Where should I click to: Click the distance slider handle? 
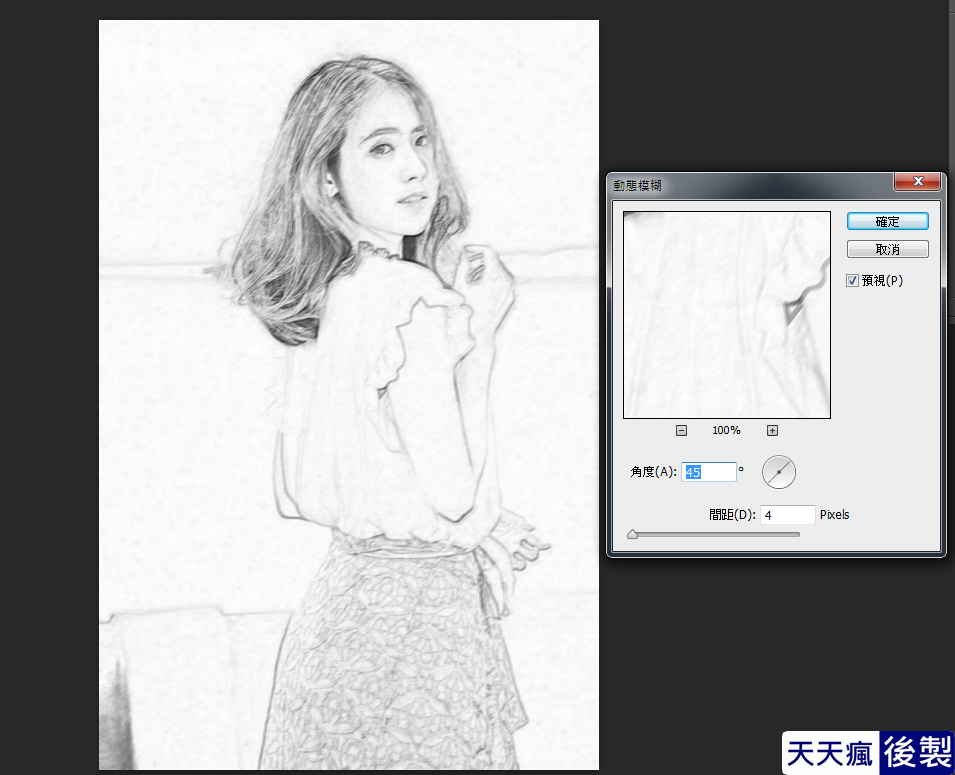[x=632, y=534]
